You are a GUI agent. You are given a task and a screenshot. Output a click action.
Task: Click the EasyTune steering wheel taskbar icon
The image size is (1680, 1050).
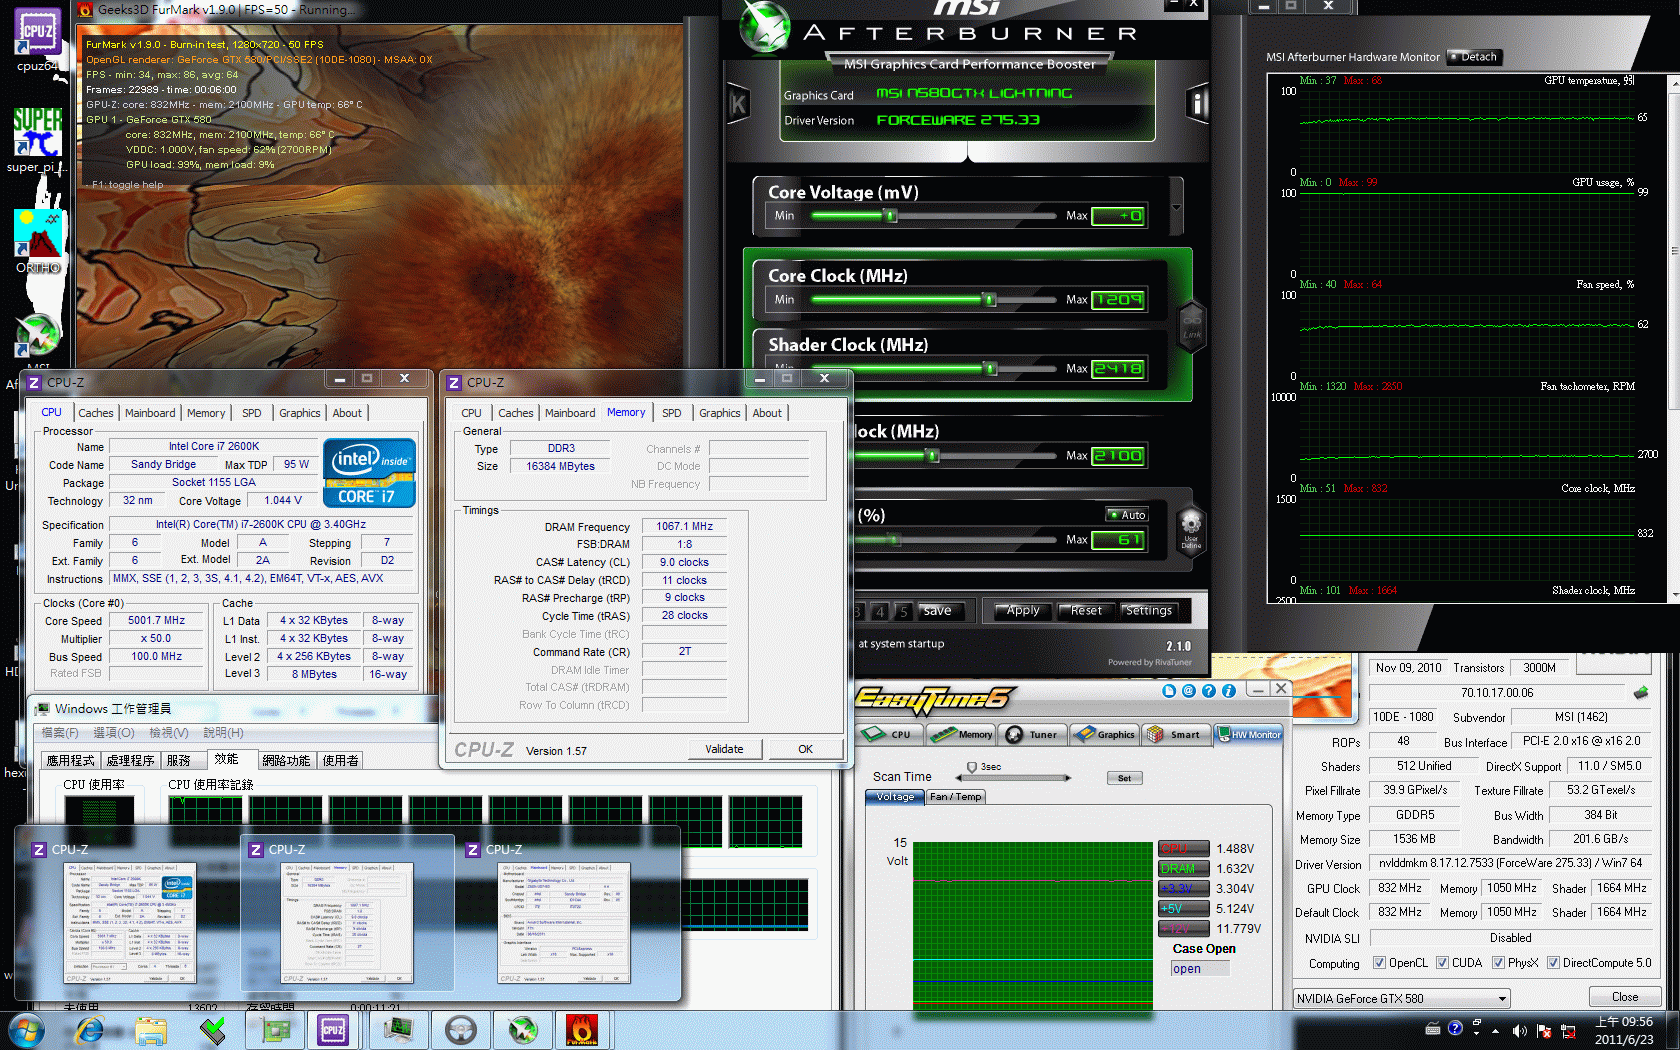point(461,1029)
